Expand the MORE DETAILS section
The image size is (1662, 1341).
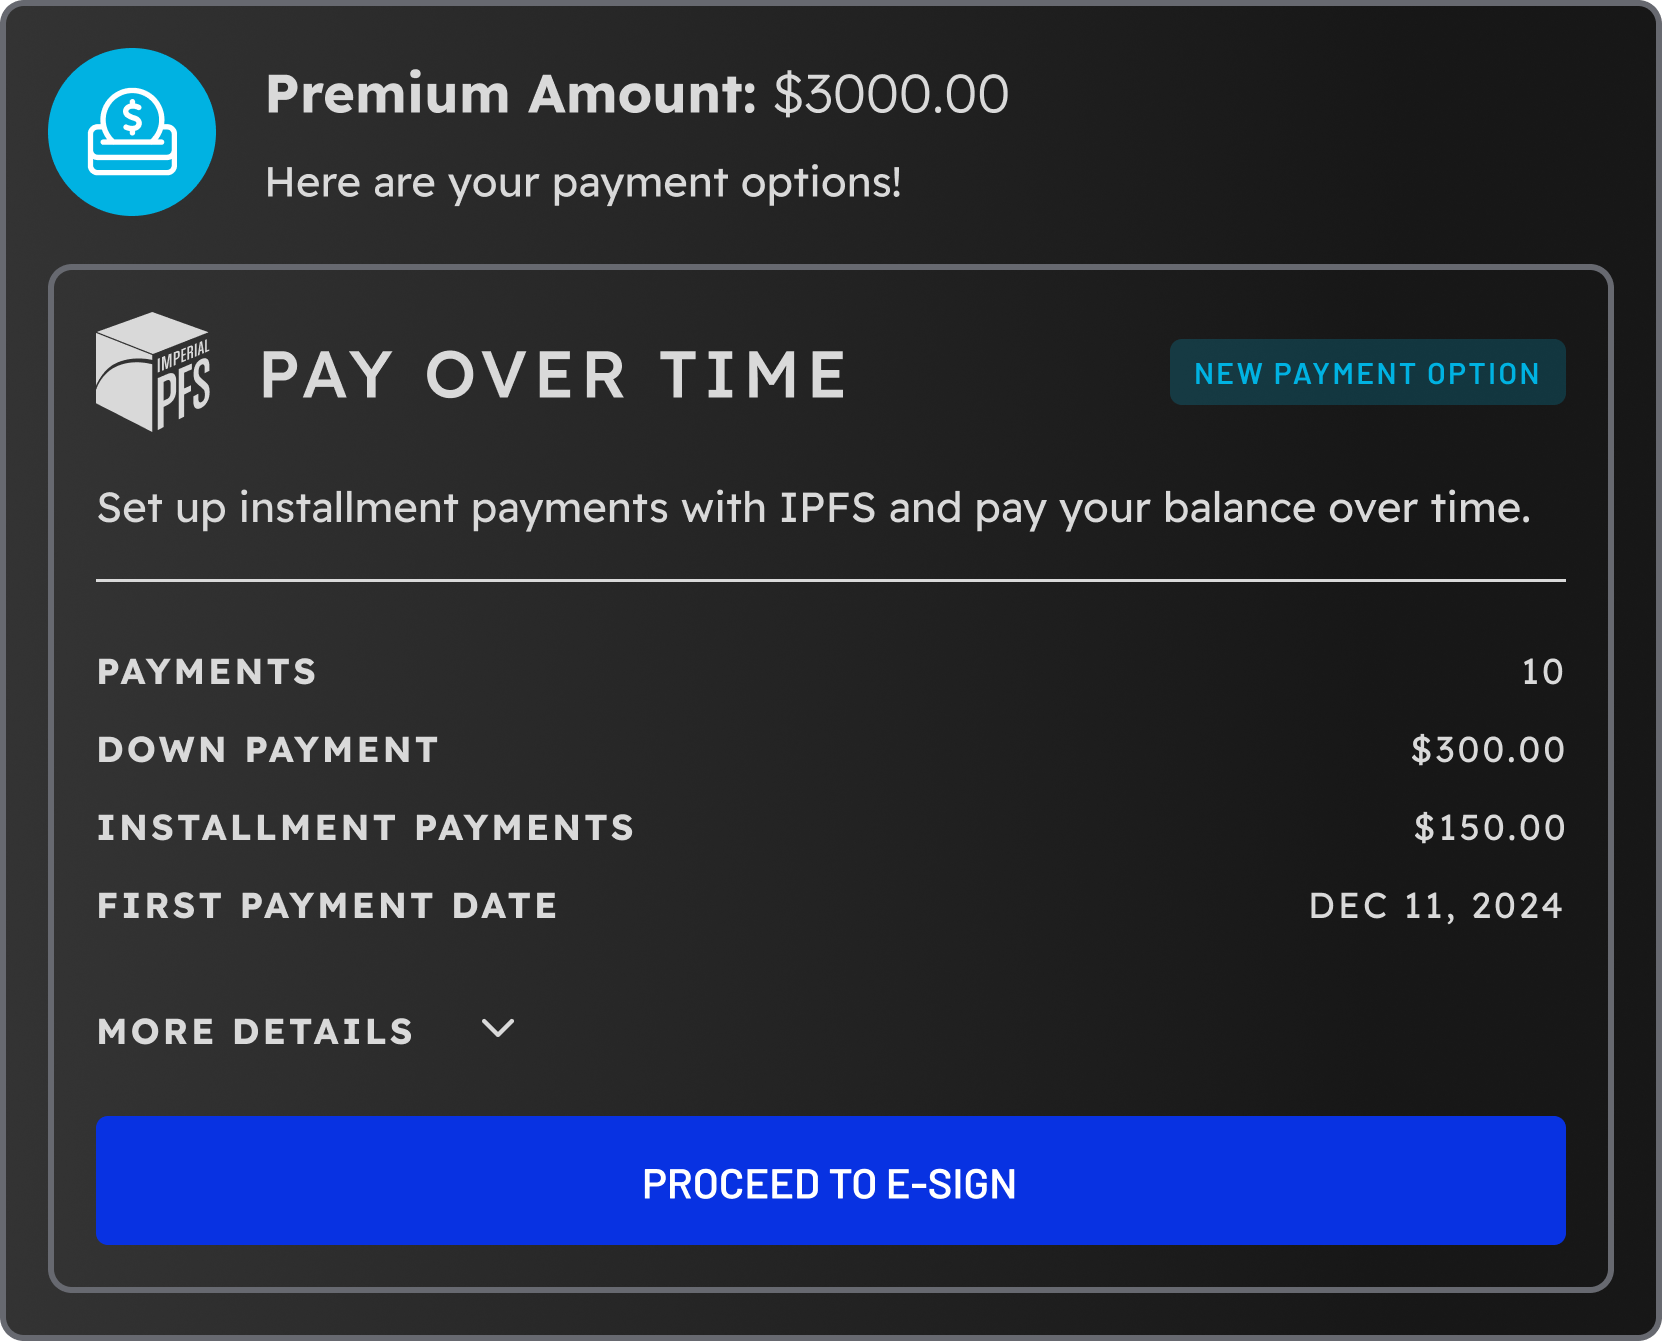[x=255, y=1031]
